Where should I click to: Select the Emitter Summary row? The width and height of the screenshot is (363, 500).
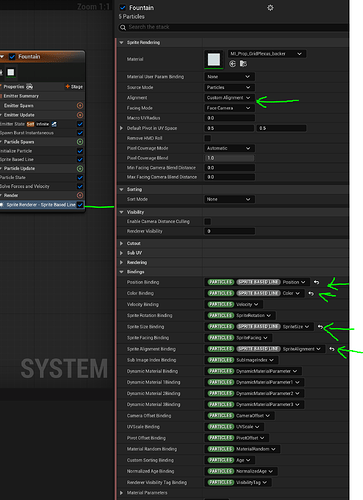pyautogui.click(x=42, y=96)
